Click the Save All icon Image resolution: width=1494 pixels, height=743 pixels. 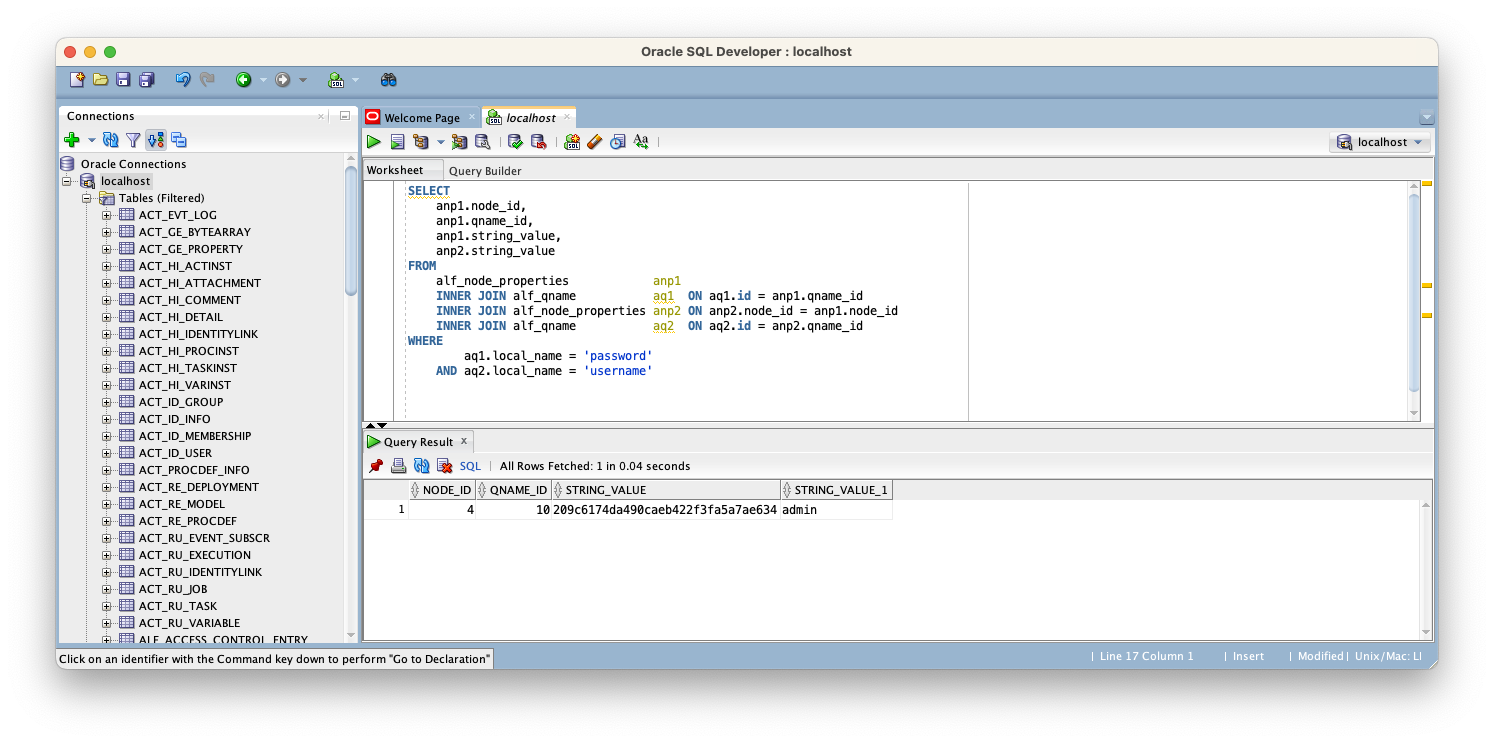point(146,79)
